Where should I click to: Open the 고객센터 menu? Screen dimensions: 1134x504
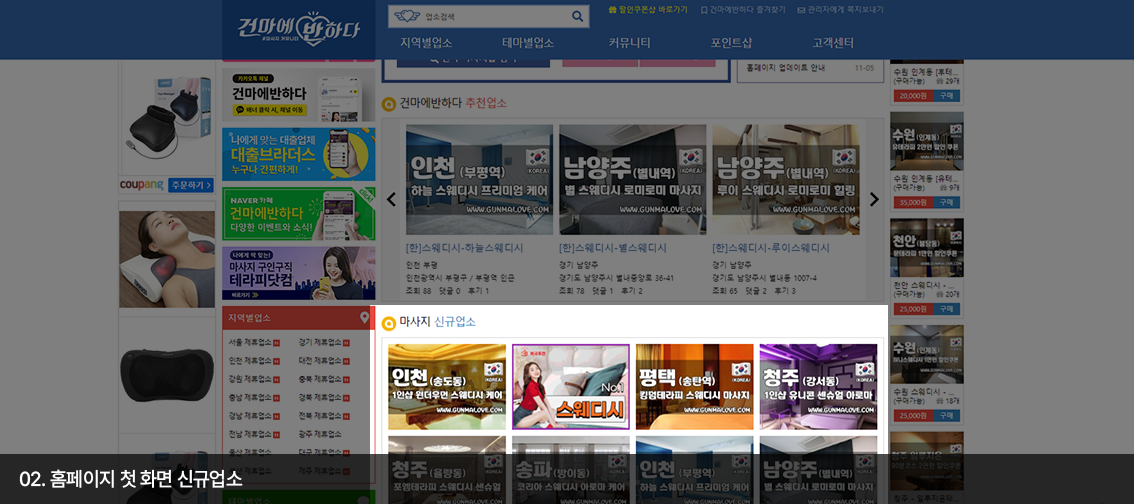[833, 43]
